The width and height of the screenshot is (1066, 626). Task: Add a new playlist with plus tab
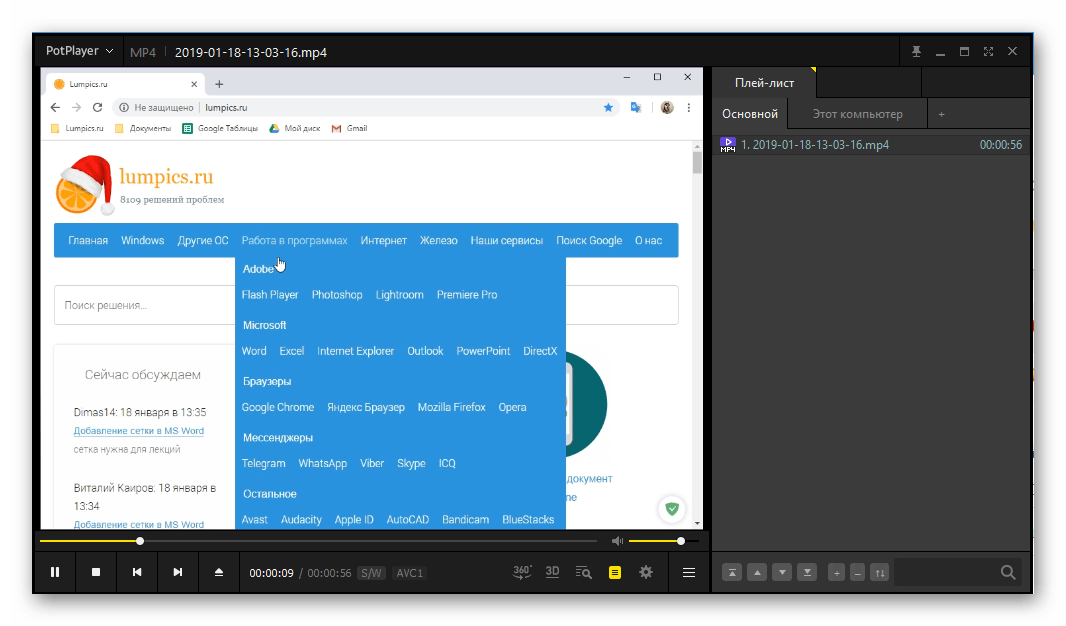[942, 114]
